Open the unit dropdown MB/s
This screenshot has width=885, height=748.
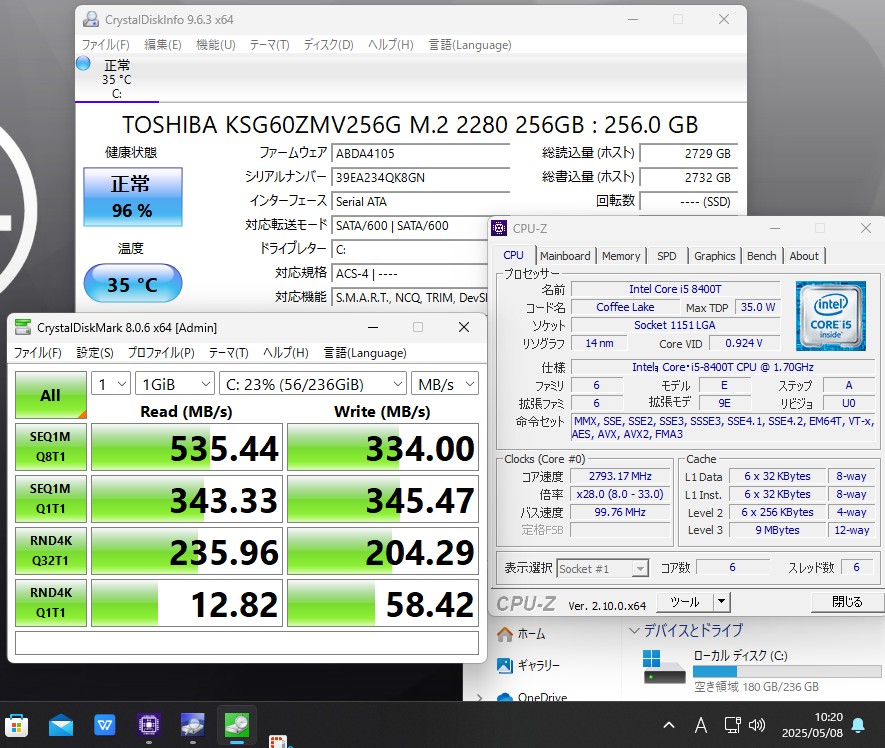tap(445, 384)
